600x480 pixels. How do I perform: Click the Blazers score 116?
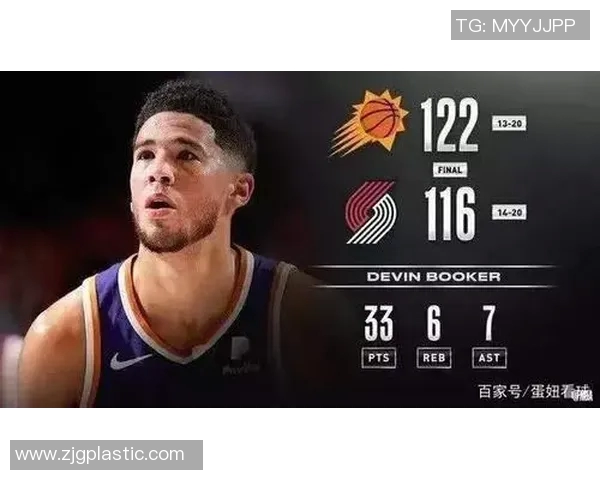(450, 214)
